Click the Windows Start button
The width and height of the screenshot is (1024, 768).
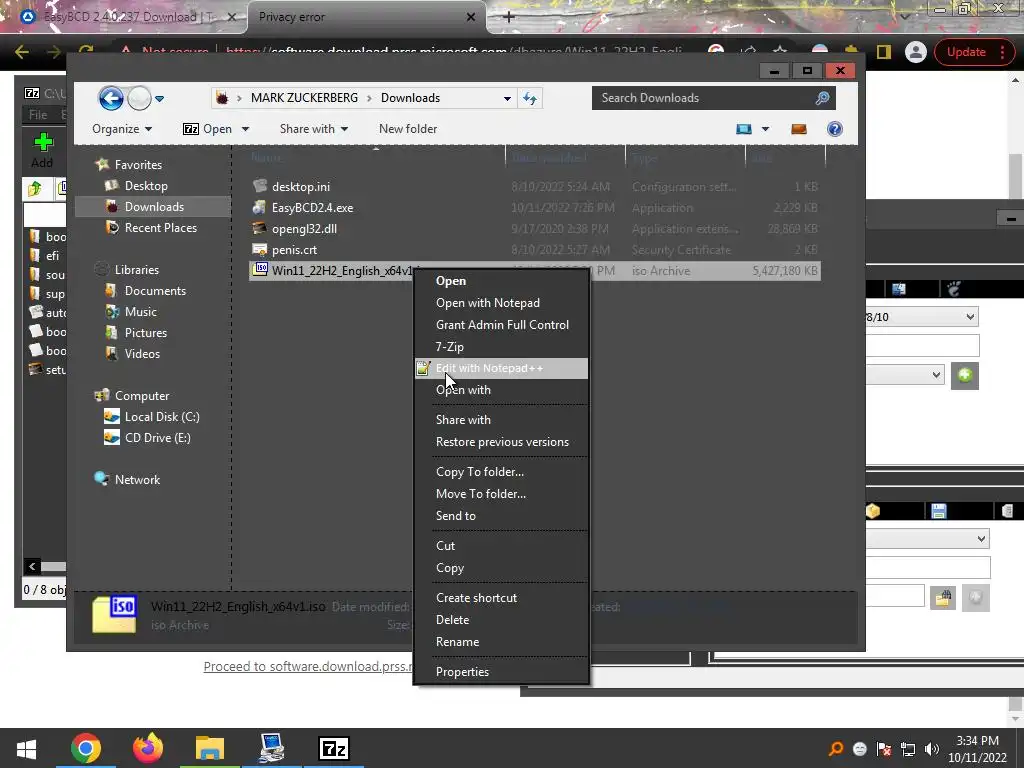[x=26, y=748]
